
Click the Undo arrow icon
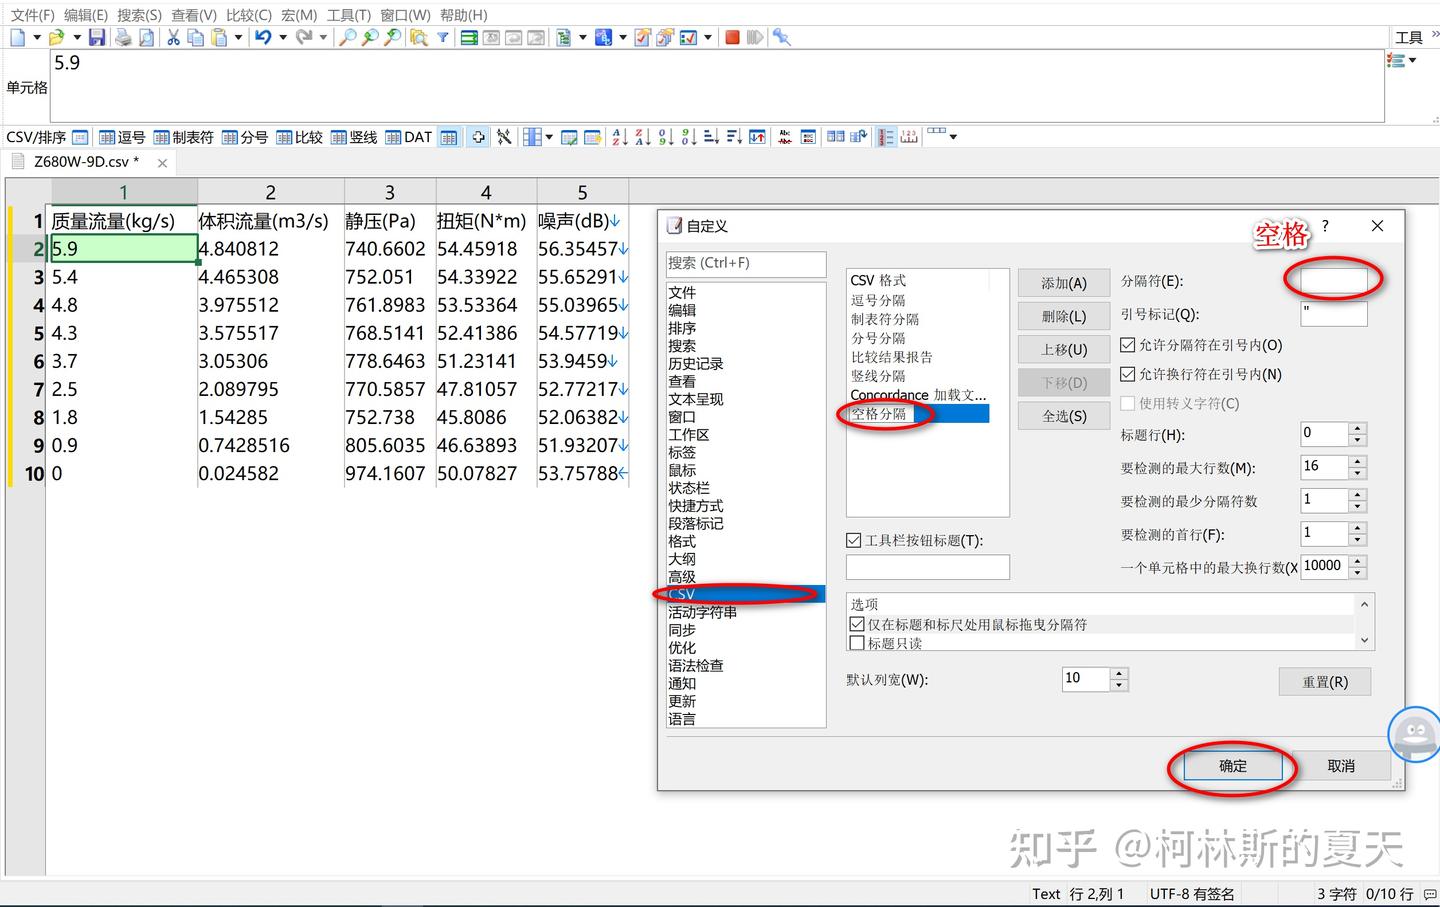pos(264,37)
